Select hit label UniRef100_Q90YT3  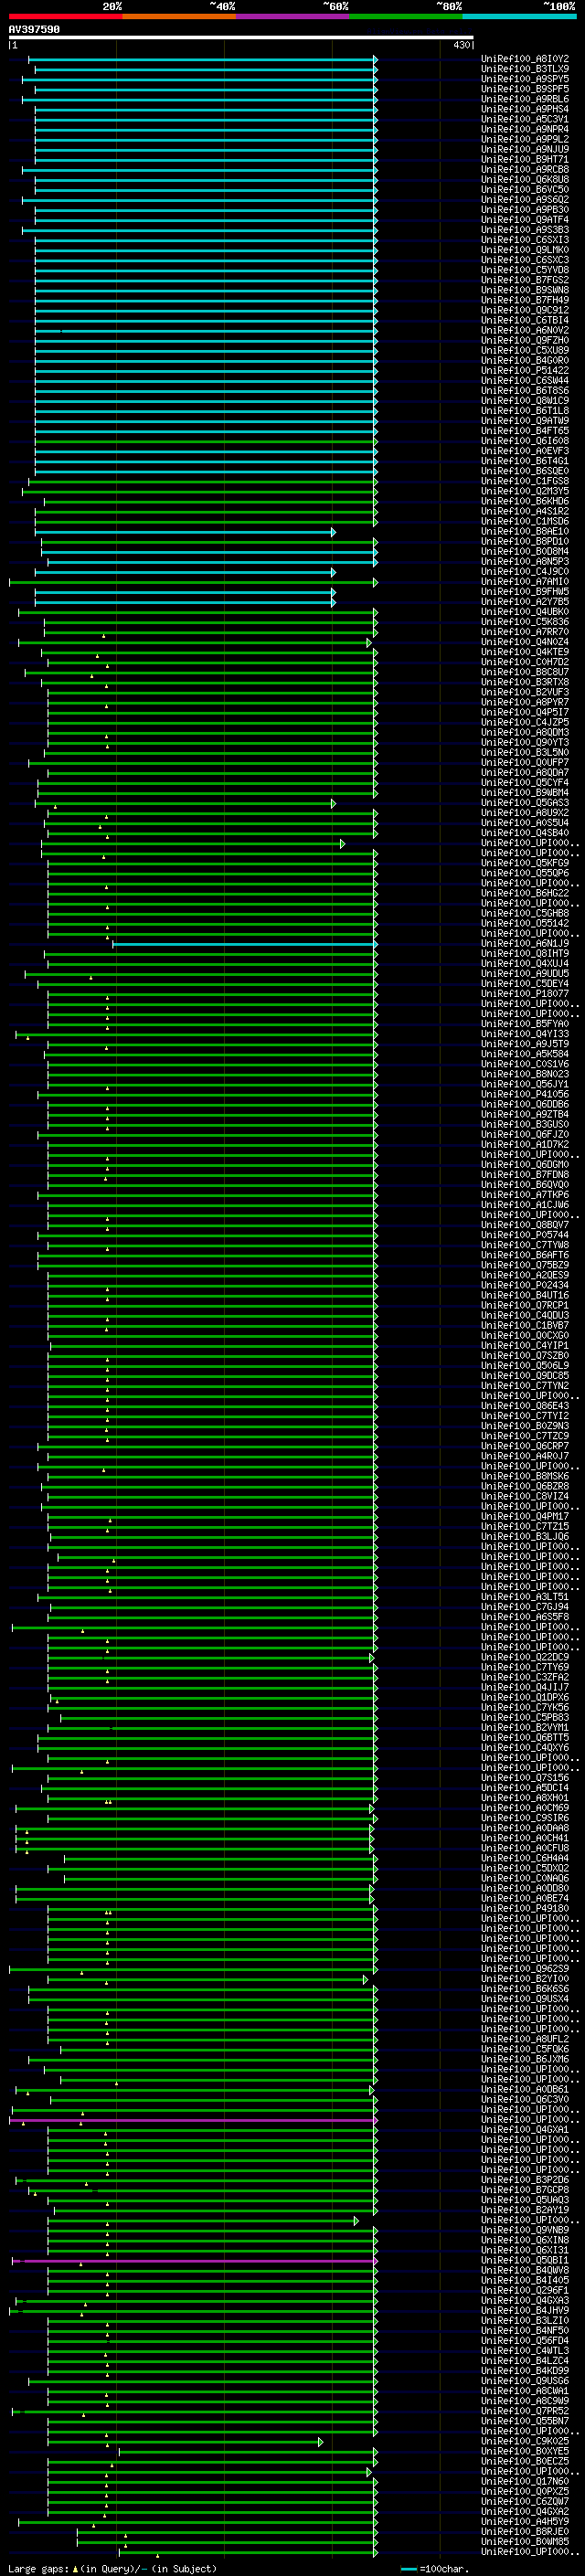coord(525,742)
